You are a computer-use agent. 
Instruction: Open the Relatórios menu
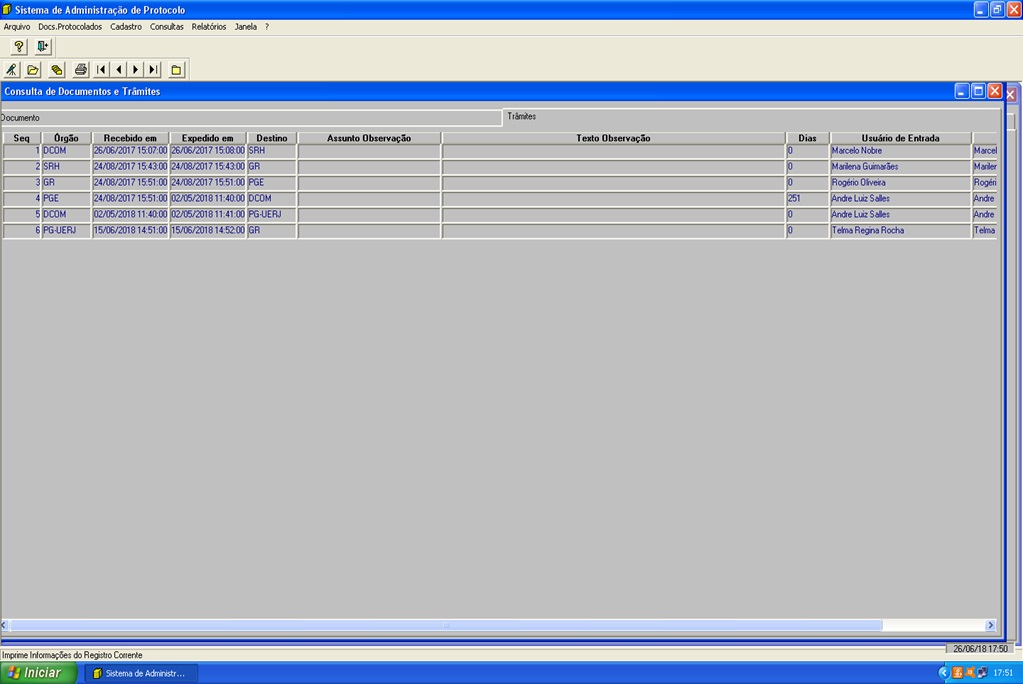pyautogui.click(x=209, y=27)
